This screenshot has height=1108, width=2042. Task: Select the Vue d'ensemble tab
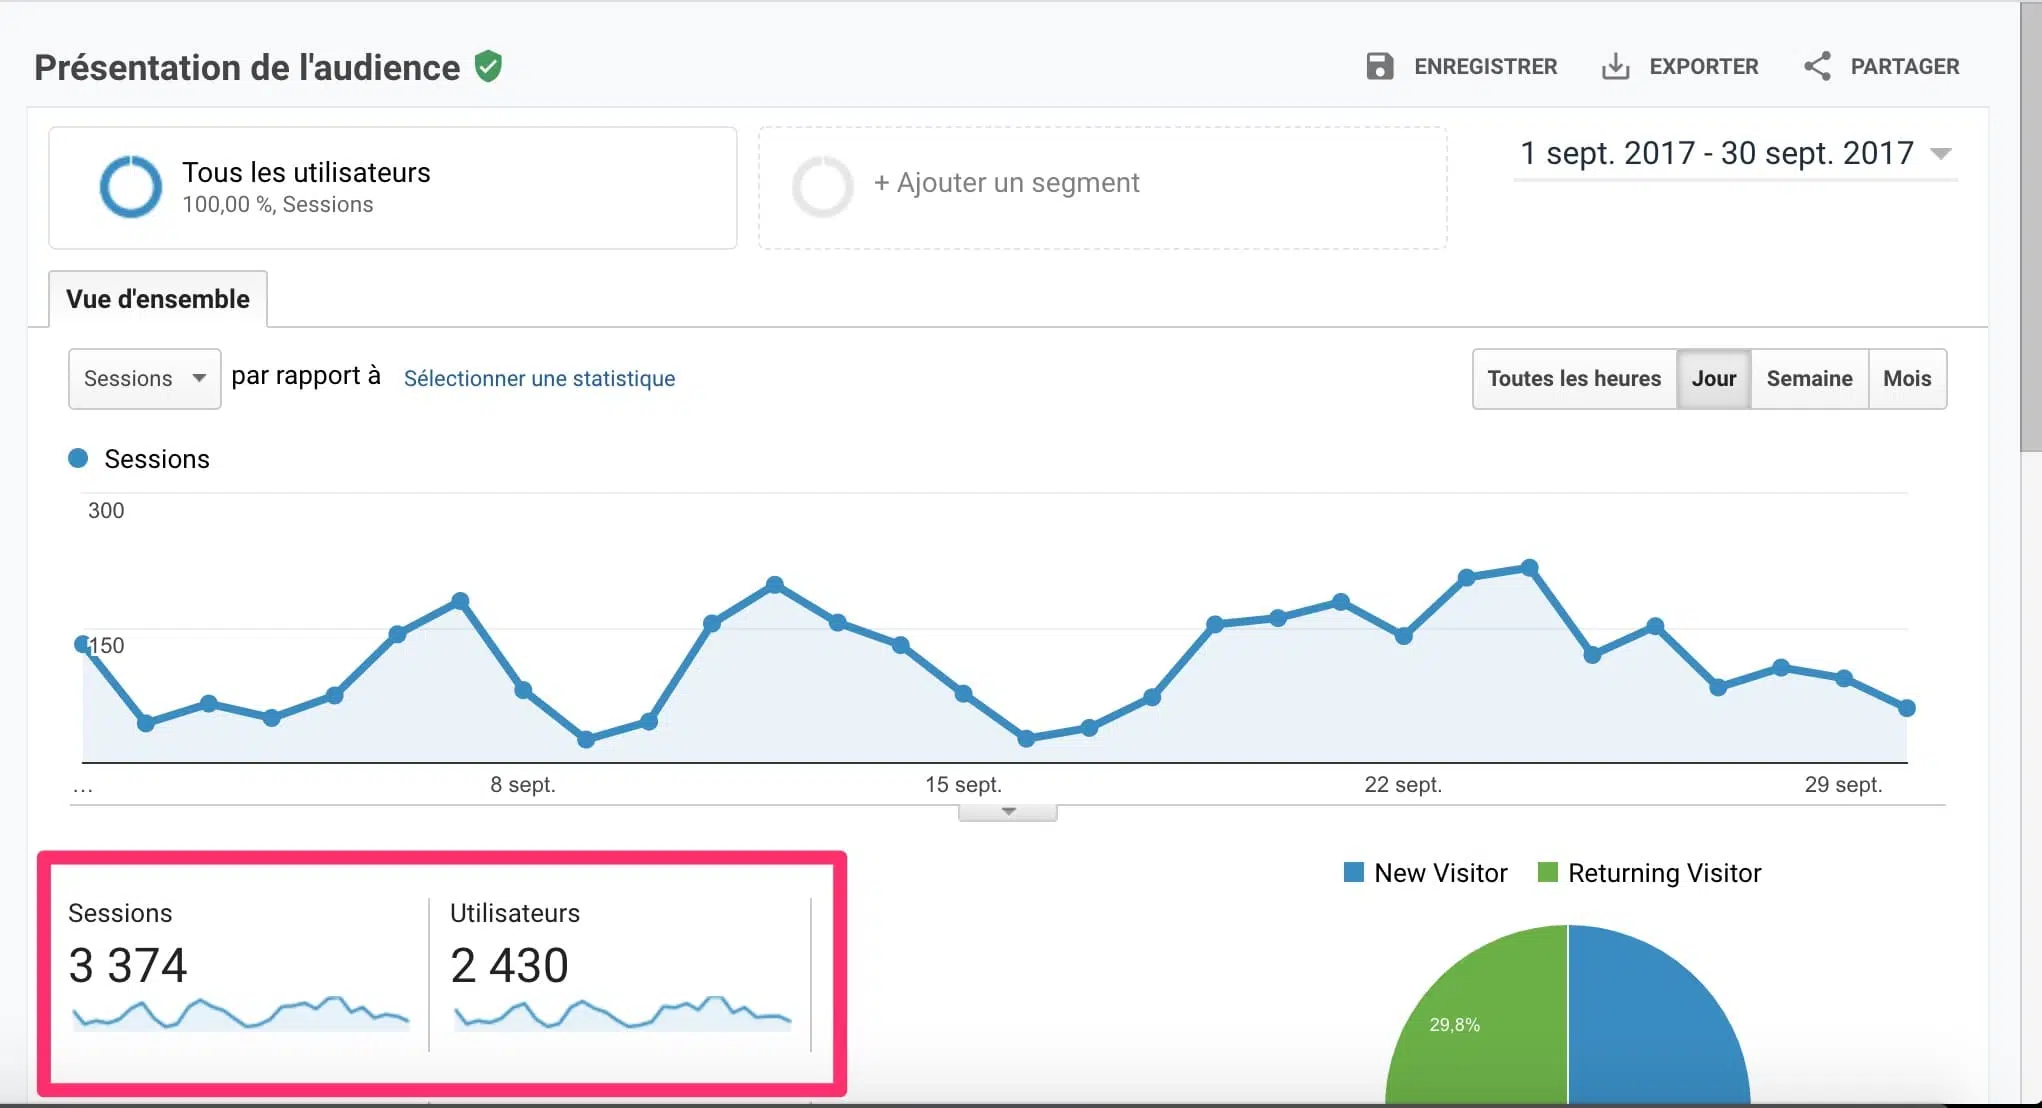158,299
